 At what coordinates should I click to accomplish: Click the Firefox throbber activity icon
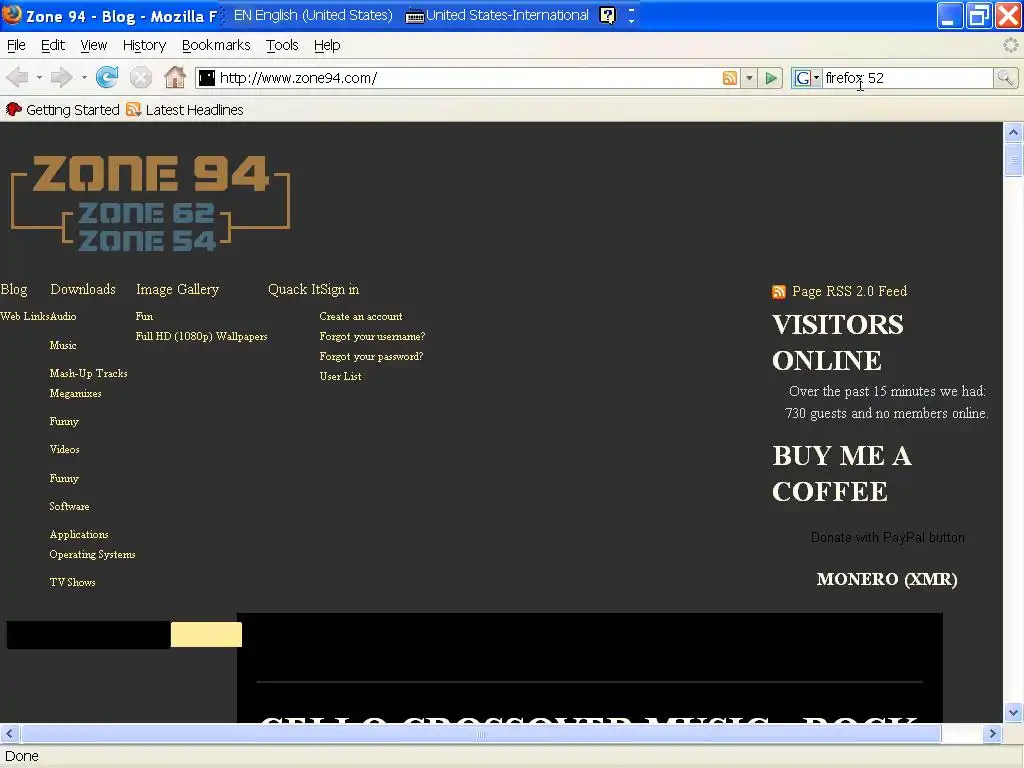[1010, 45]
